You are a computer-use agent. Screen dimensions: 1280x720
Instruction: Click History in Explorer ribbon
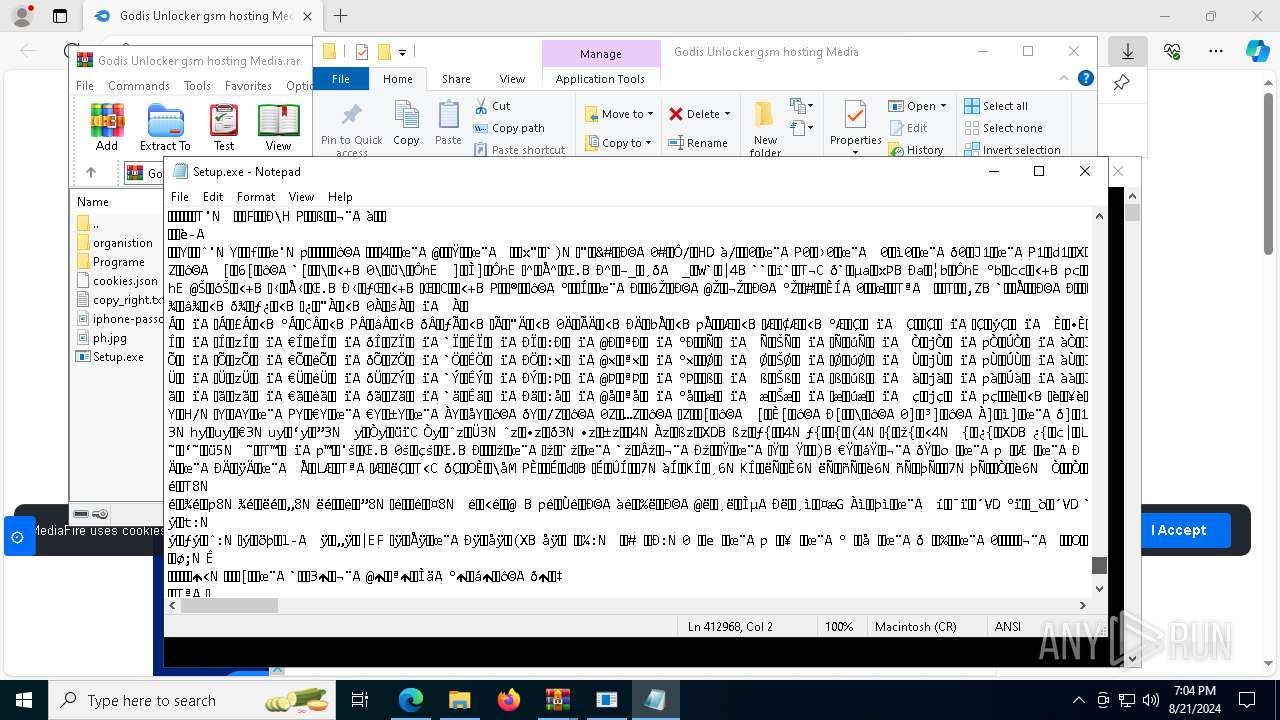[x=916, y=150]
